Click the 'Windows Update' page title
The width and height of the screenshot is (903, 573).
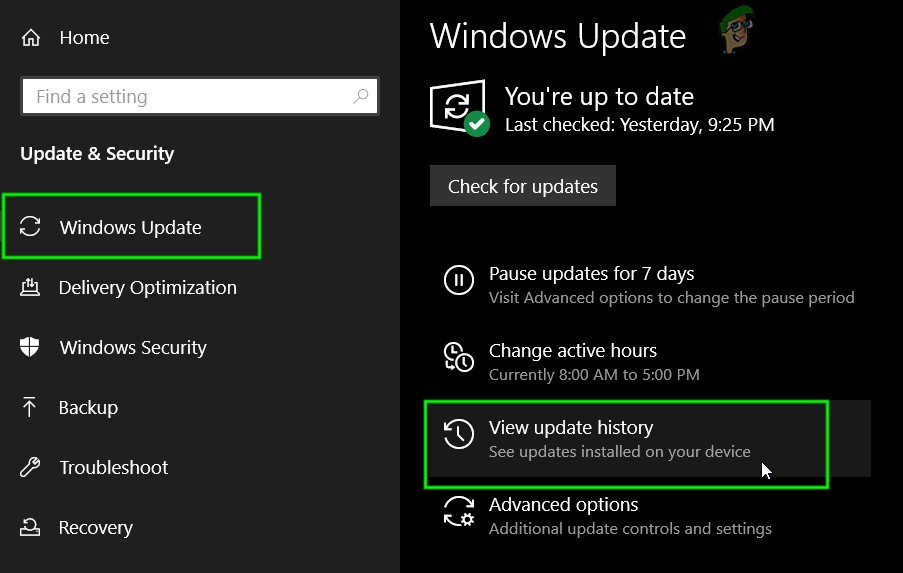[558, 37]
